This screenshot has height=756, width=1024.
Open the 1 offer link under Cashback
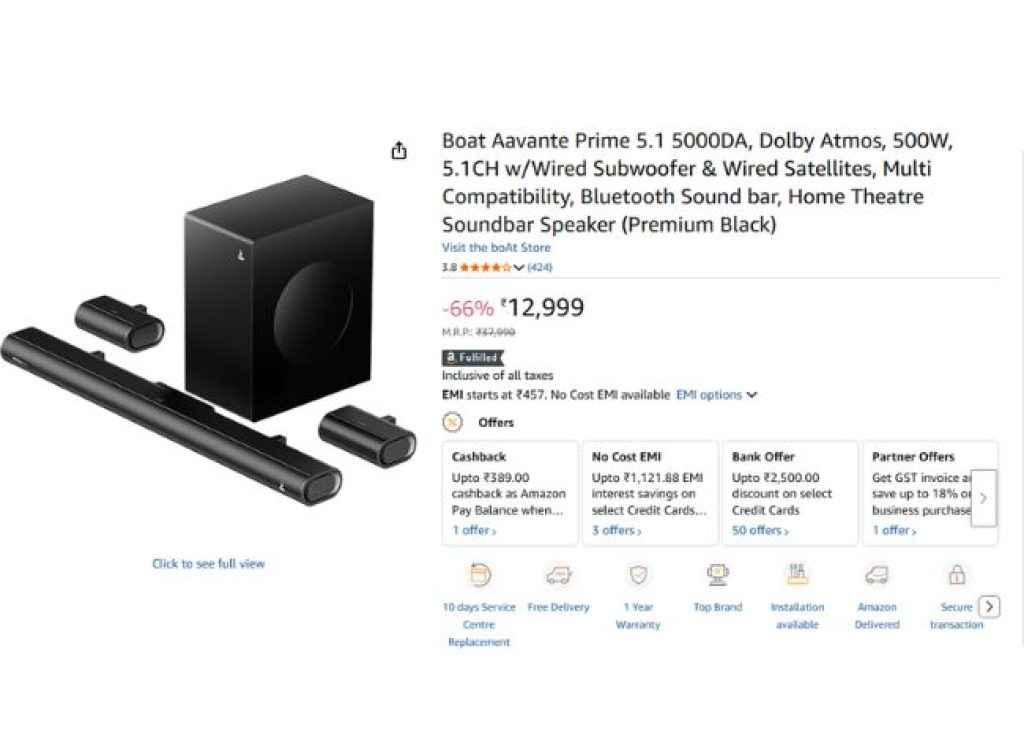[474, 530]
